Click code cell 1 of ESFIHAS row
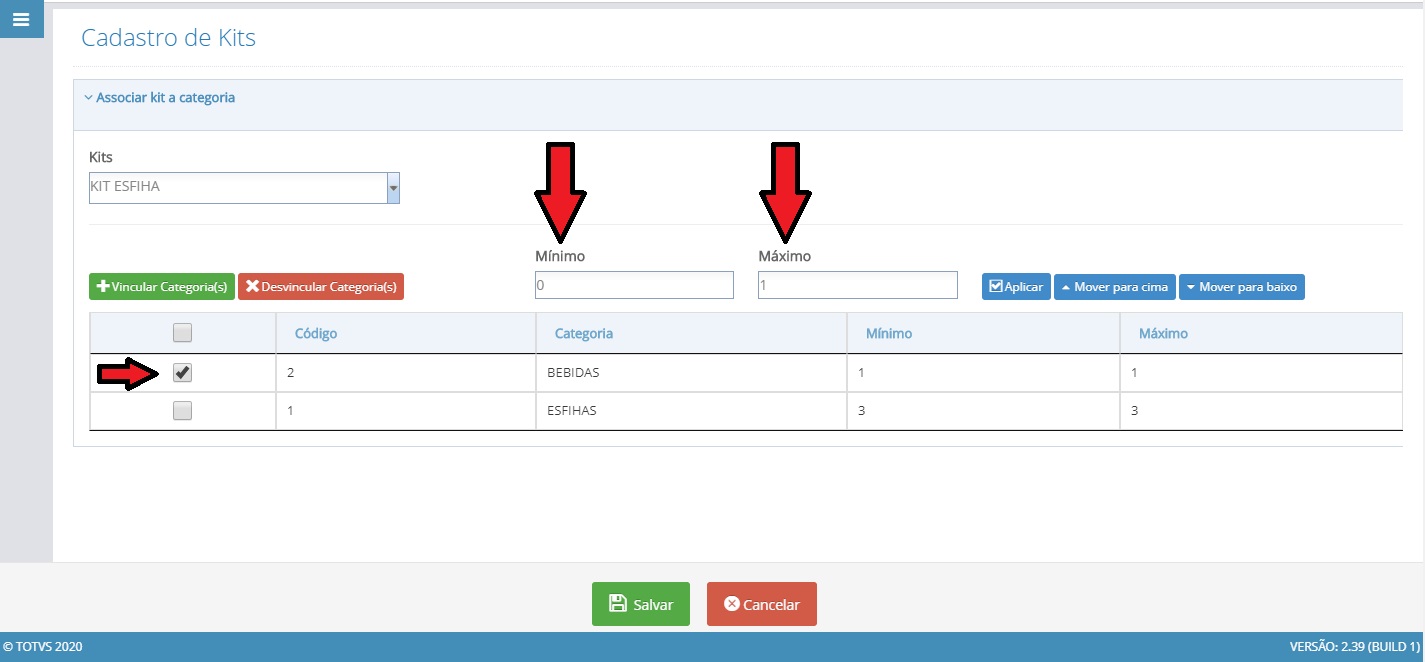 [x=406, y=410]
